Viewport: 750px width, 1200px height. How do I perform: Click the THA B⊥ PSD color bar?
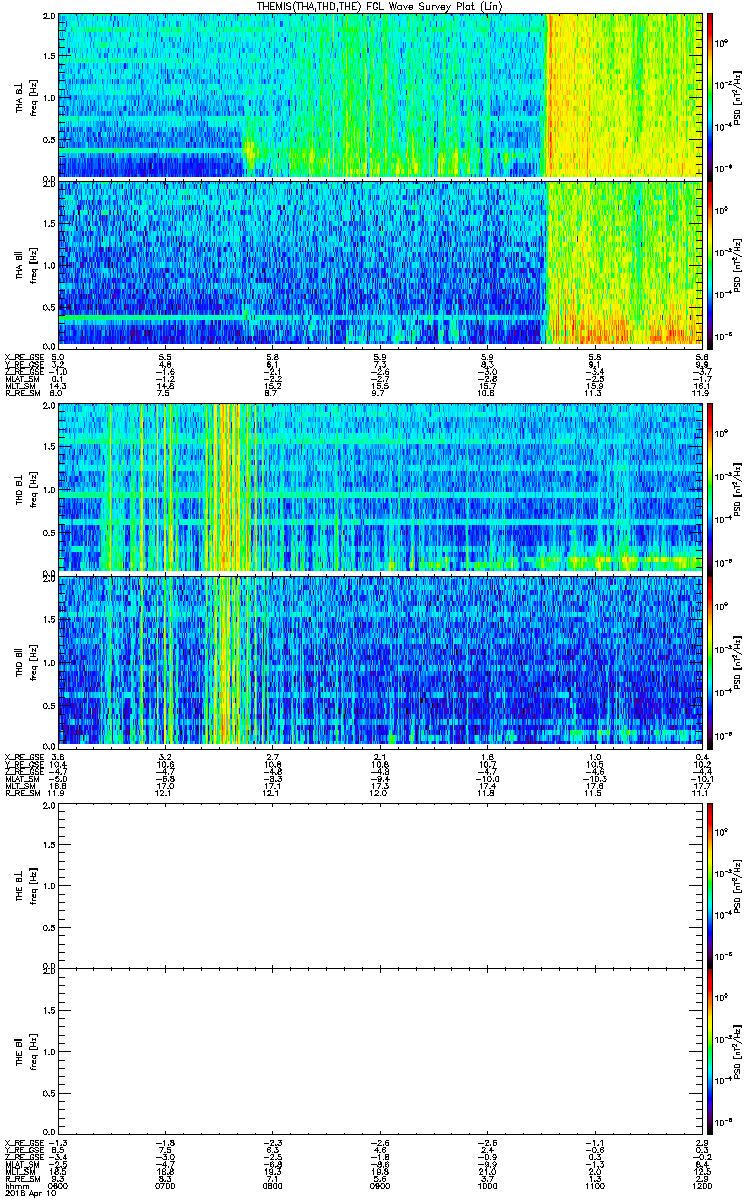pyautogui.click(x=710, y=96)
